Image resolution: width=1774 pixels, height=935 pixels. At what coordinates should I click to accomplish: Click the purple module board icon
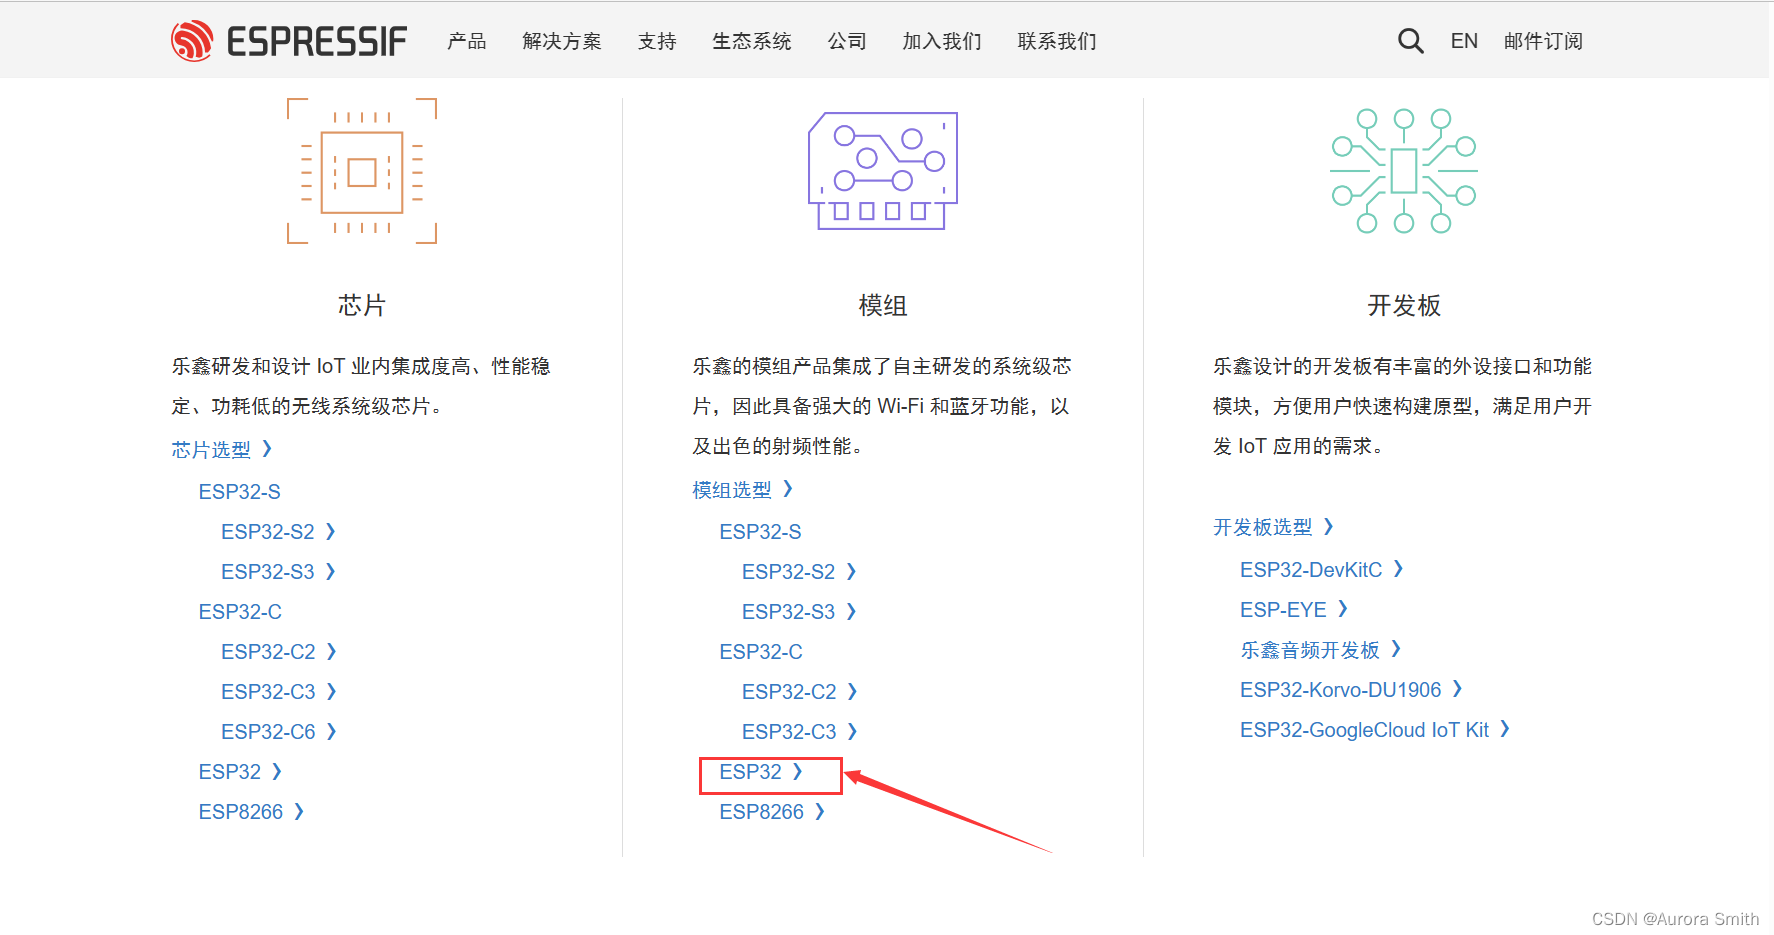point(883,171)
